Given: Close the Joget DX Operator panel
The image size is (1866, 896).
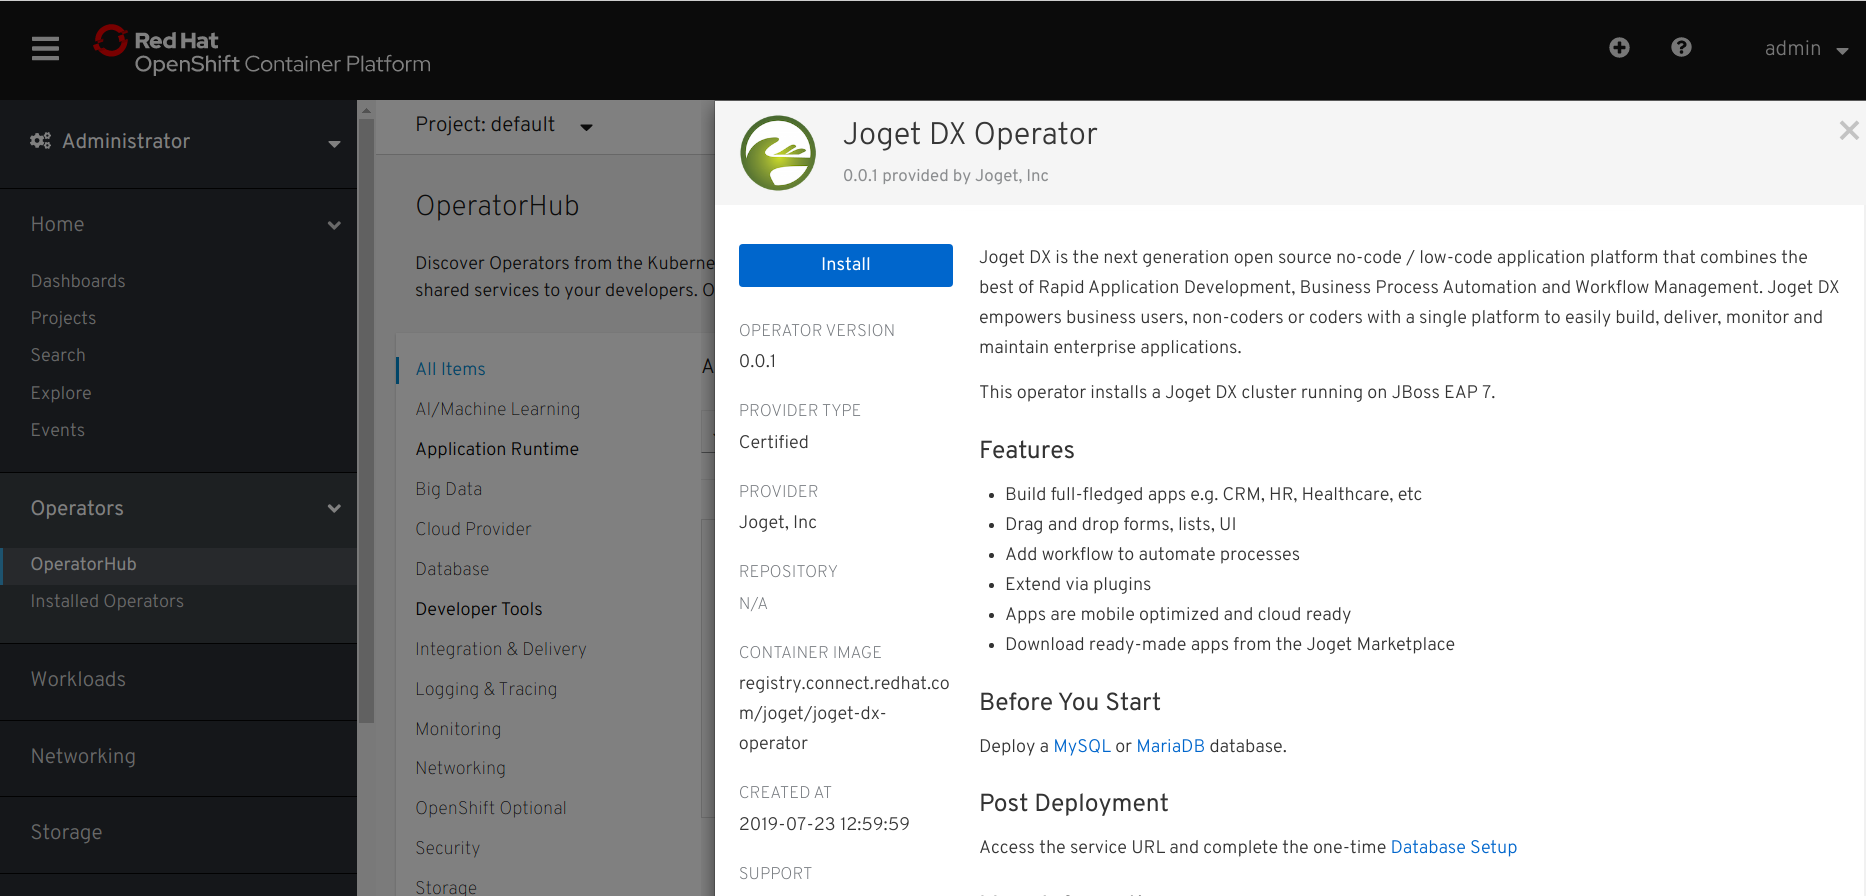Looking at the screenshot, I should pos(1848,131).
